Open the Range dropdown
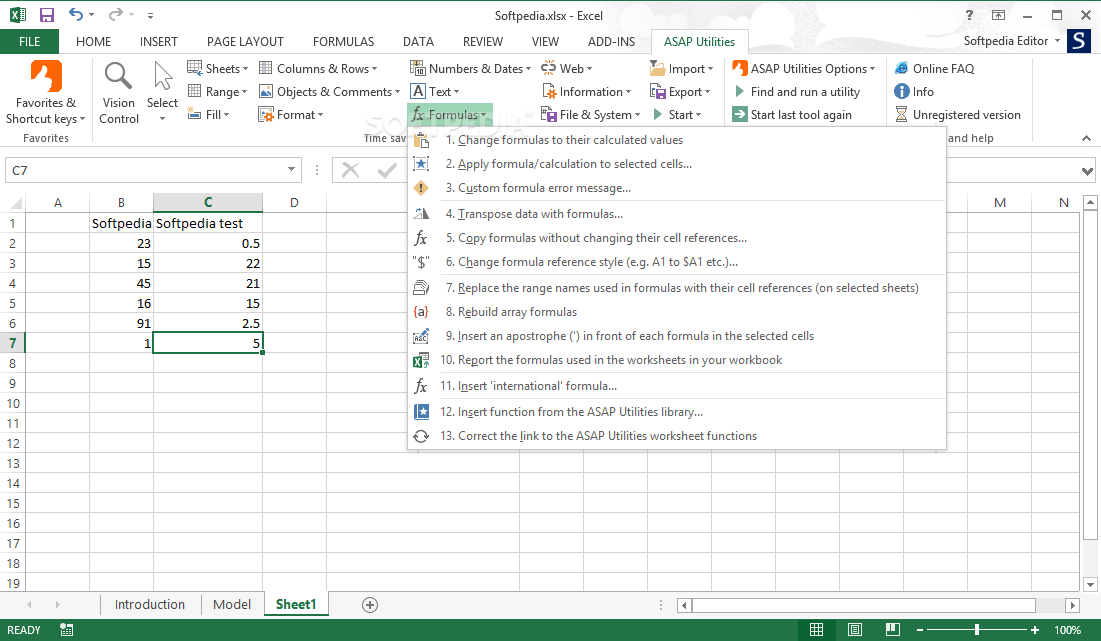The height and width of the screenshot is (641, 1101). point(218,91)
